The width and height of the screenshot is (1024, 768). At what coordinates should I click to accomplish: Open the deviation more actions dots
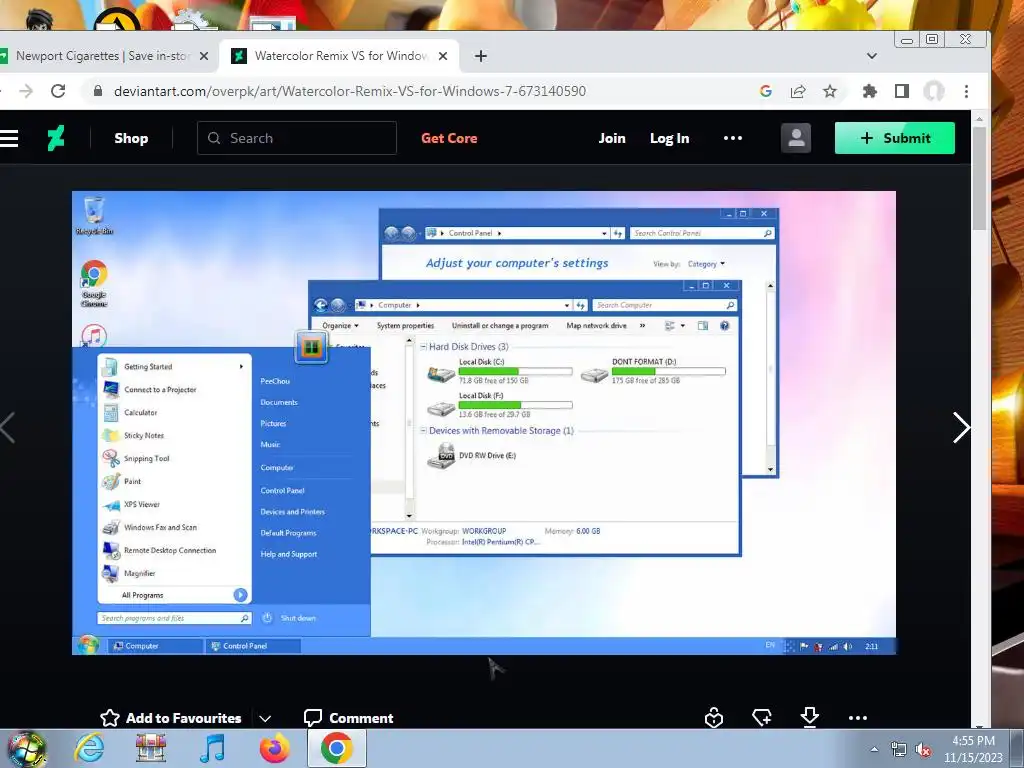pyautogui.click(x=857, y=718)
